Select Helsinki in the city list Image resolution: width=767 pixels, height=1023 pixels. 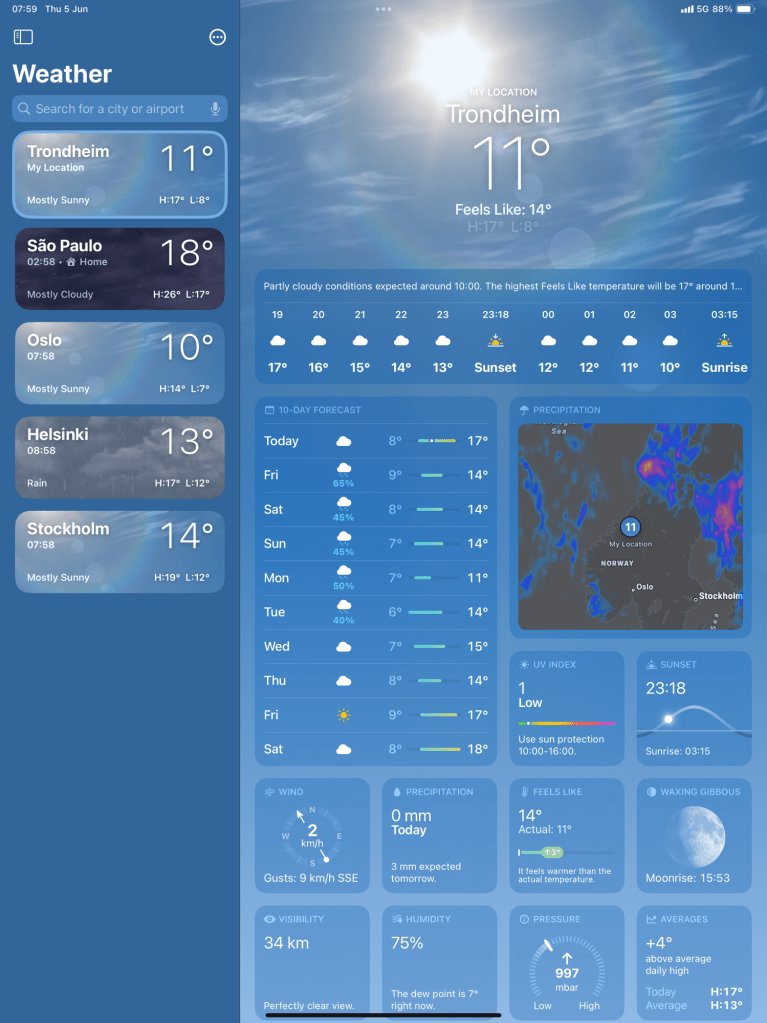pos(119,457)
